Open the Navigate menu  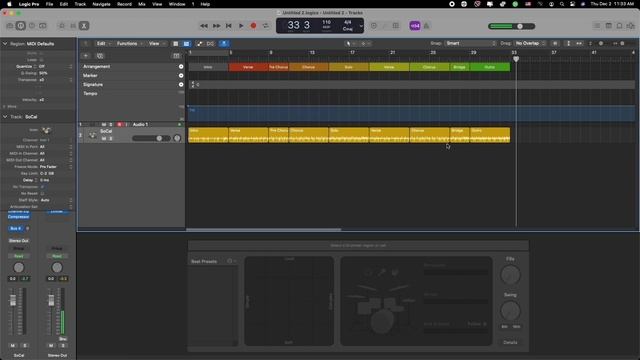[101, 4]
